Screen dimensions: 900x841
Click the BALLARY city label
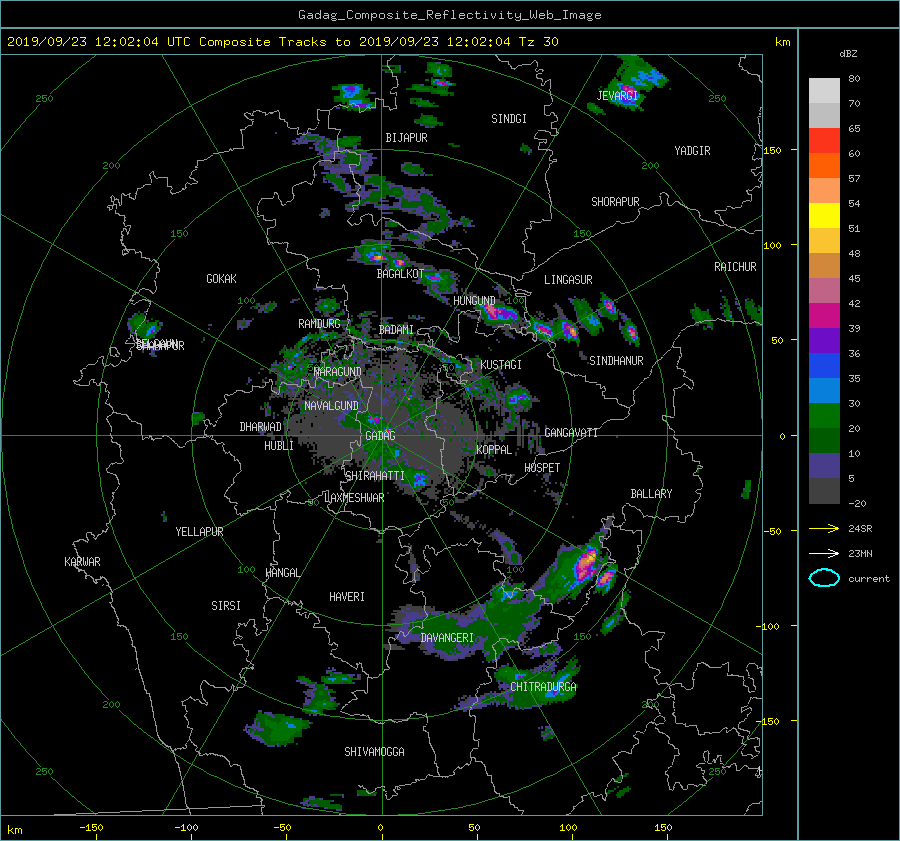(651, 494)
